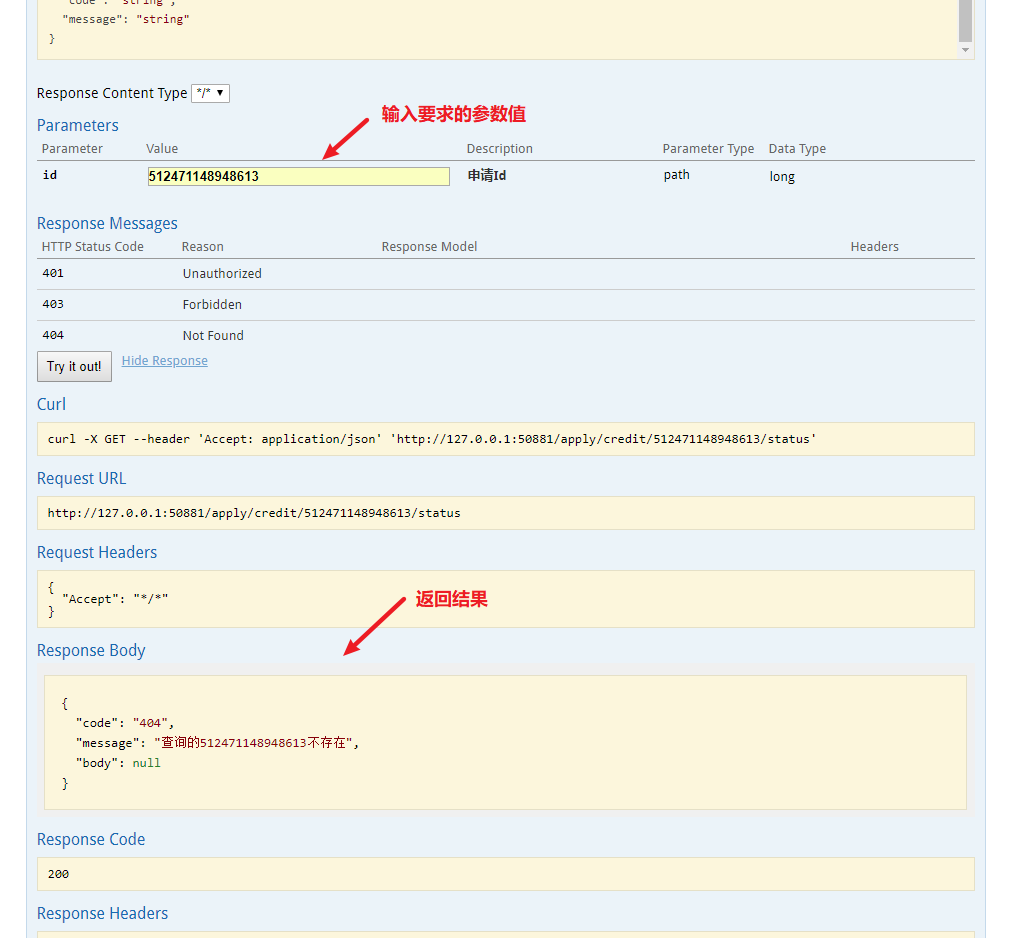Click the Response Messages section heading
Screen dimensions: 1012x938
[107, 223]
